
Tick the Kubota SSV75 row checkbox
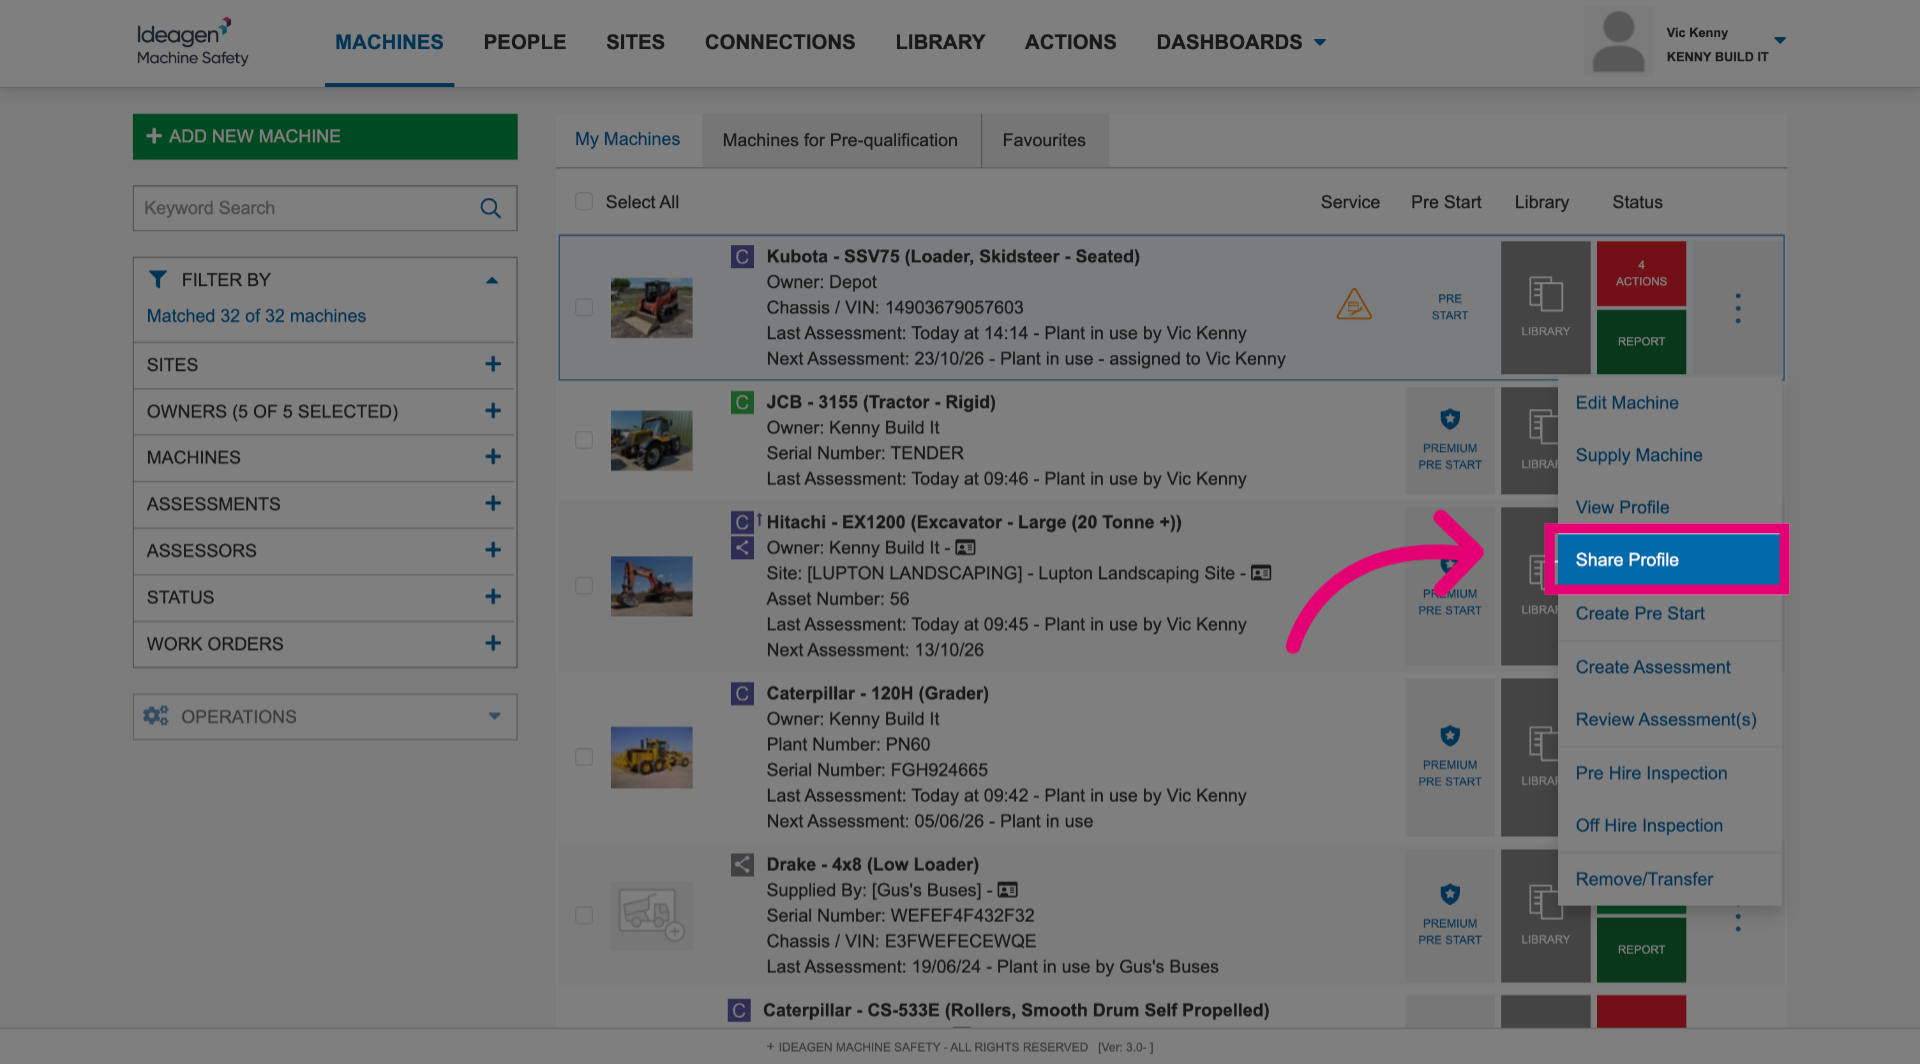[584, 308]
